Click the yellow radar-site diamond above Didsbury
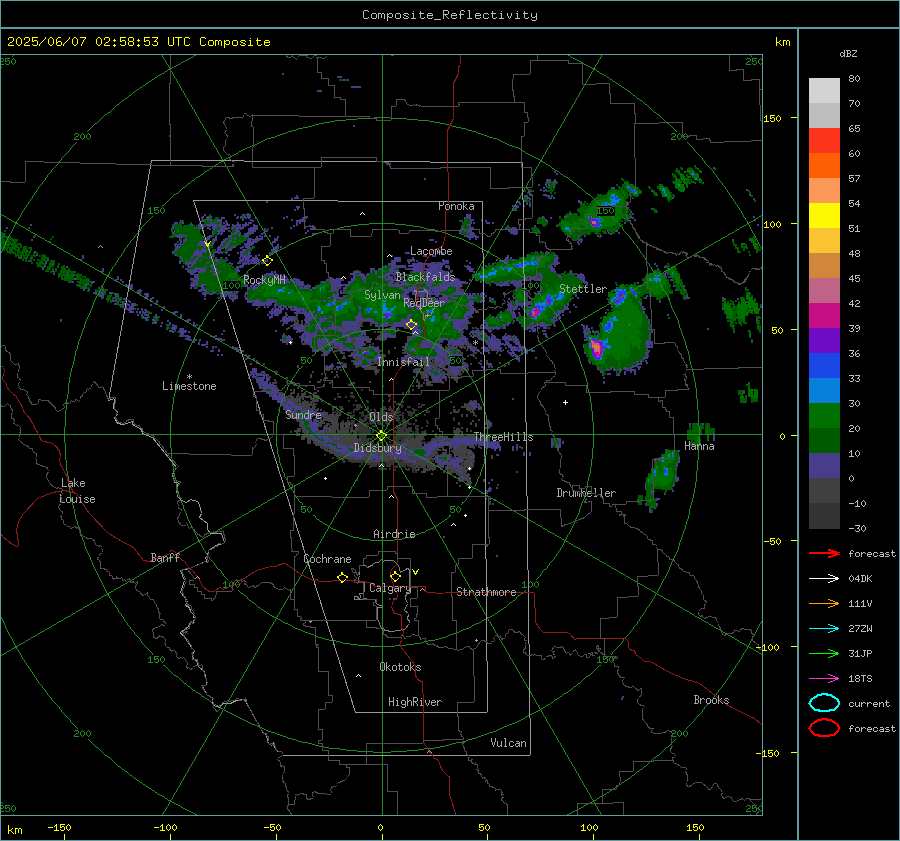This screenshot has width=900, height=841. [x=381, y=436]
